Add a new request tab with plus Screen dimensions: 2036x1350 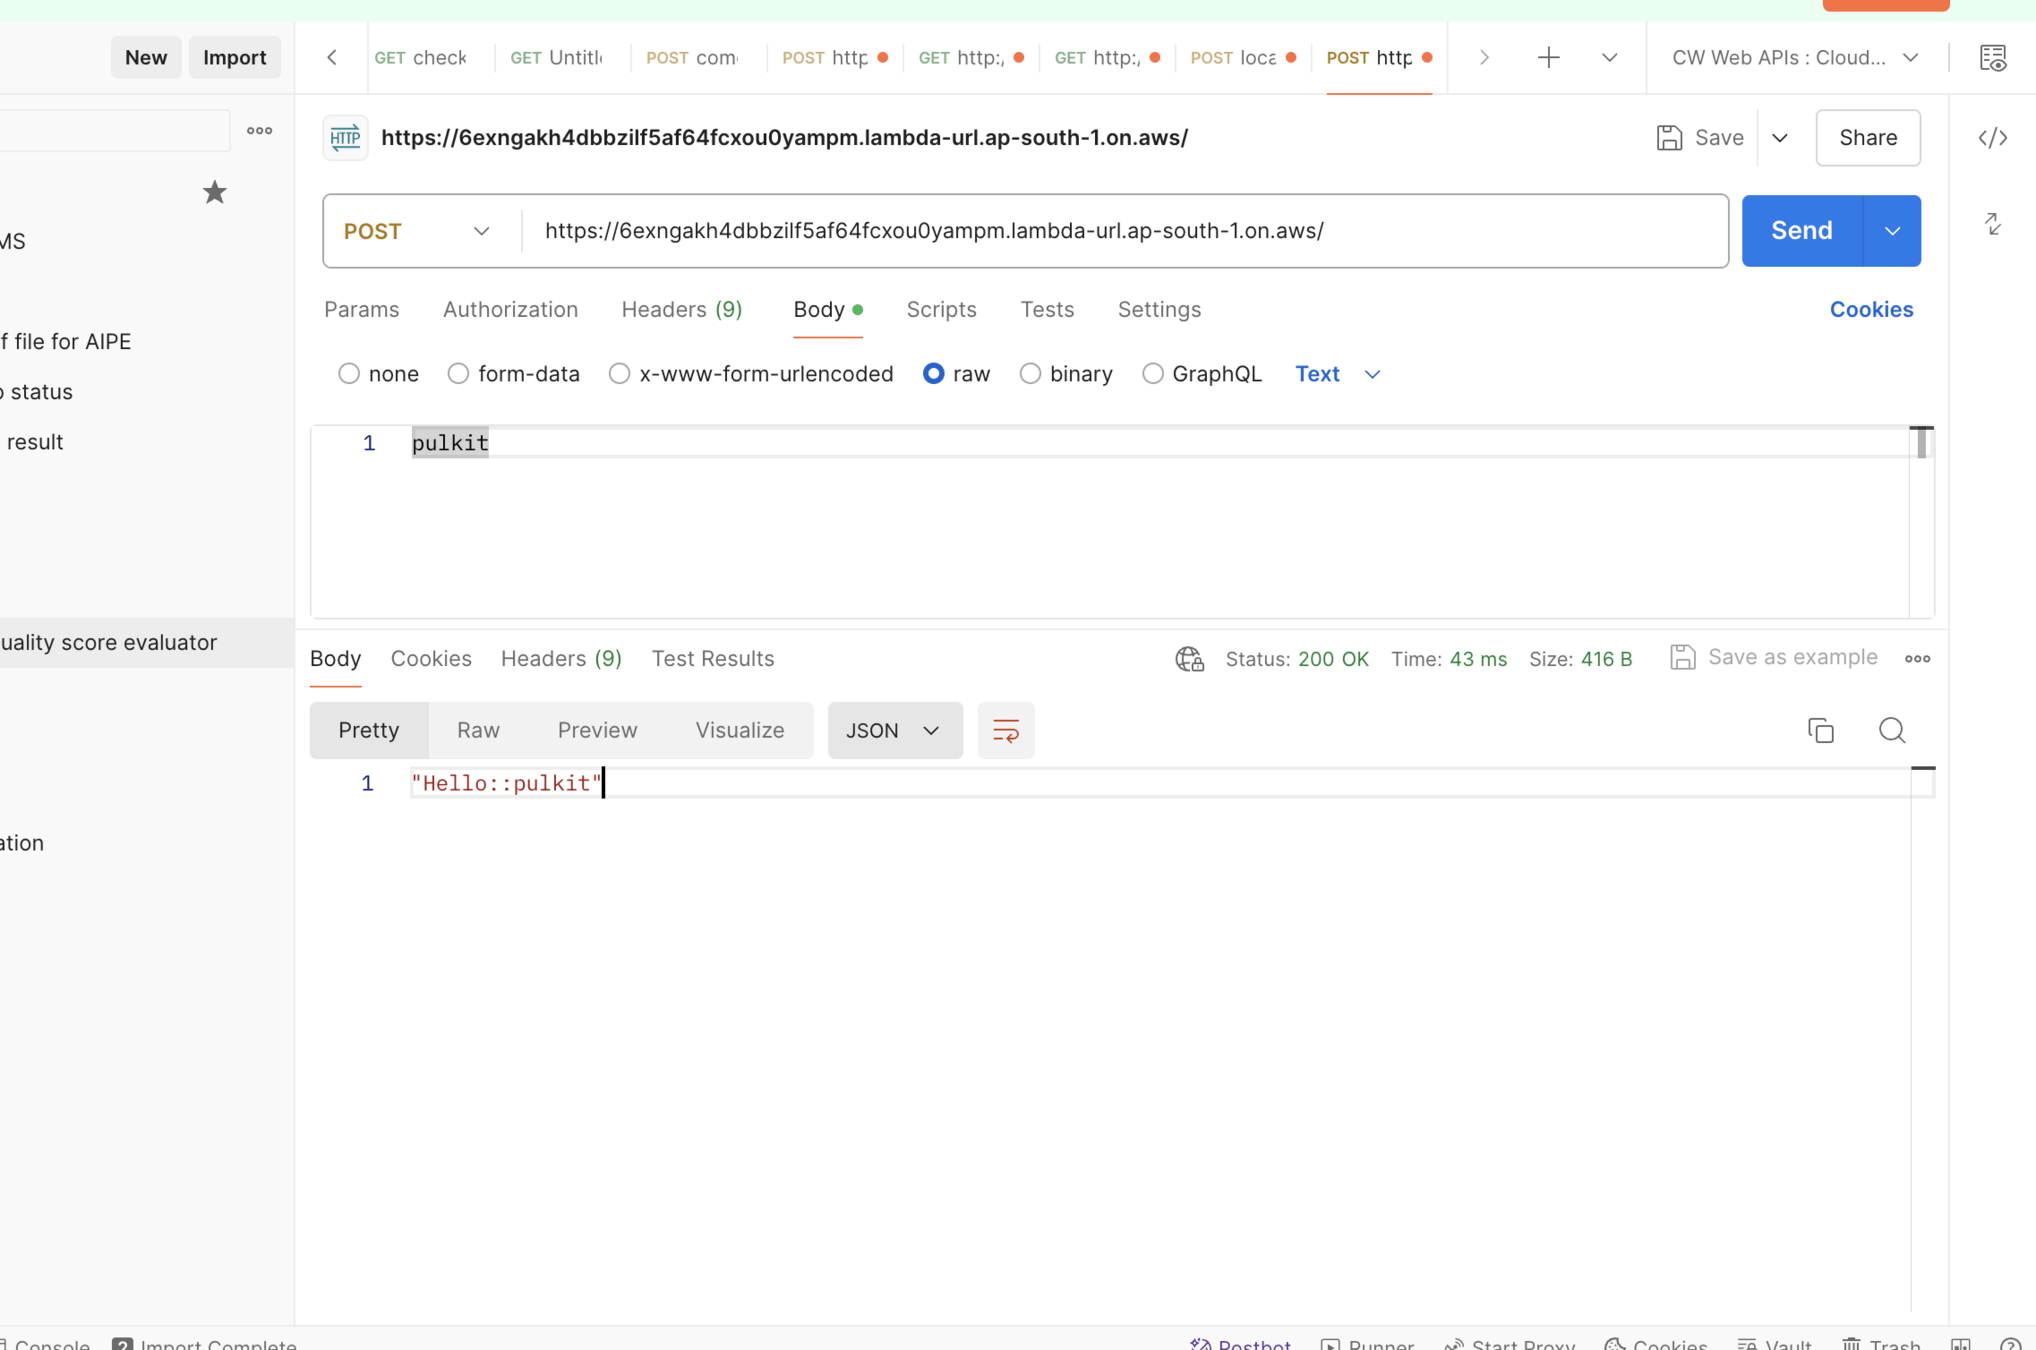1548,58
